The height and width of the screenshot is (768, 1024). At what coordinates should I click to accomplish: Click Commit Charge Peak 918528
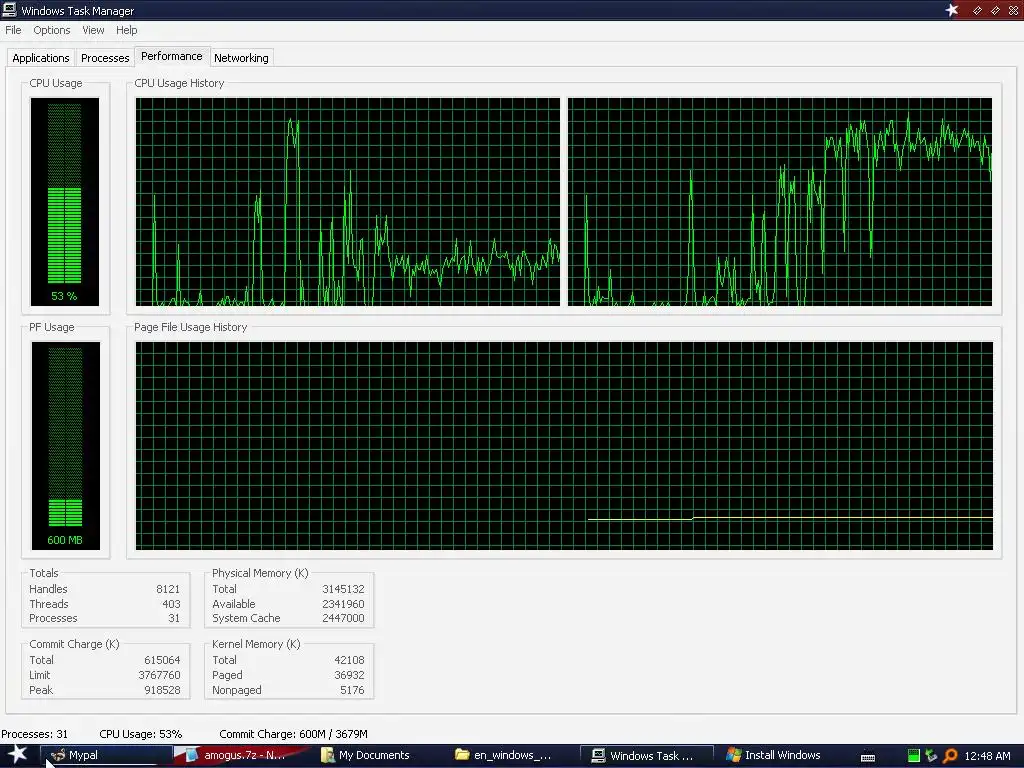pyautogui.click(x=162, y=690)
